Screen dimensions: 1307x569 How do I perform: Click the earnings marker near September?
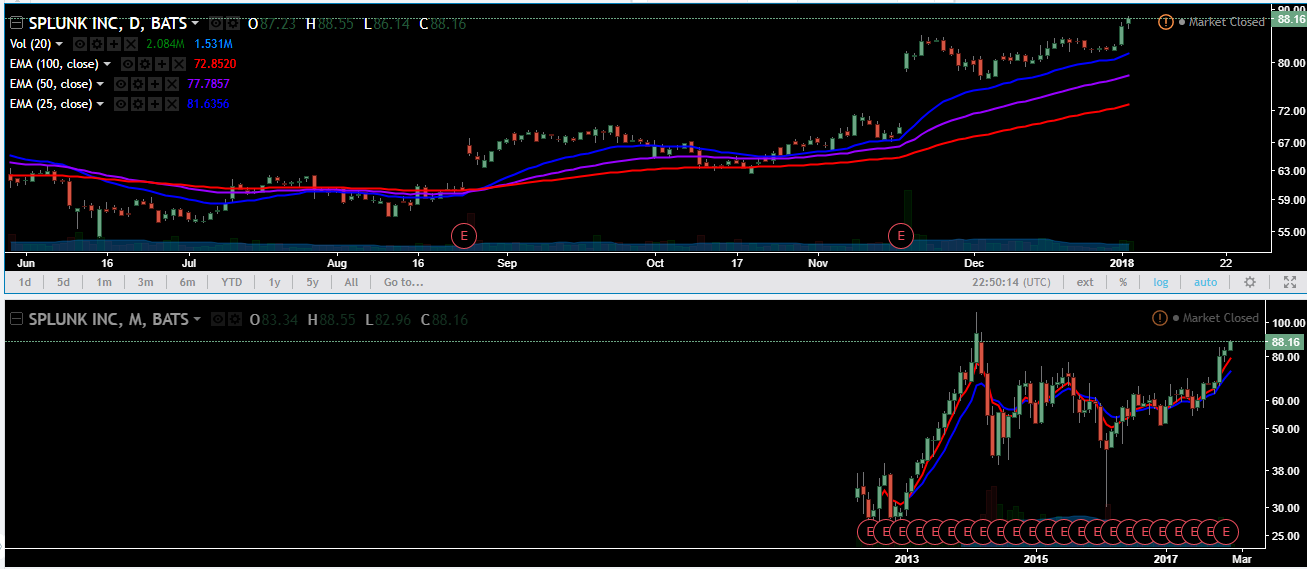point(464,236)
